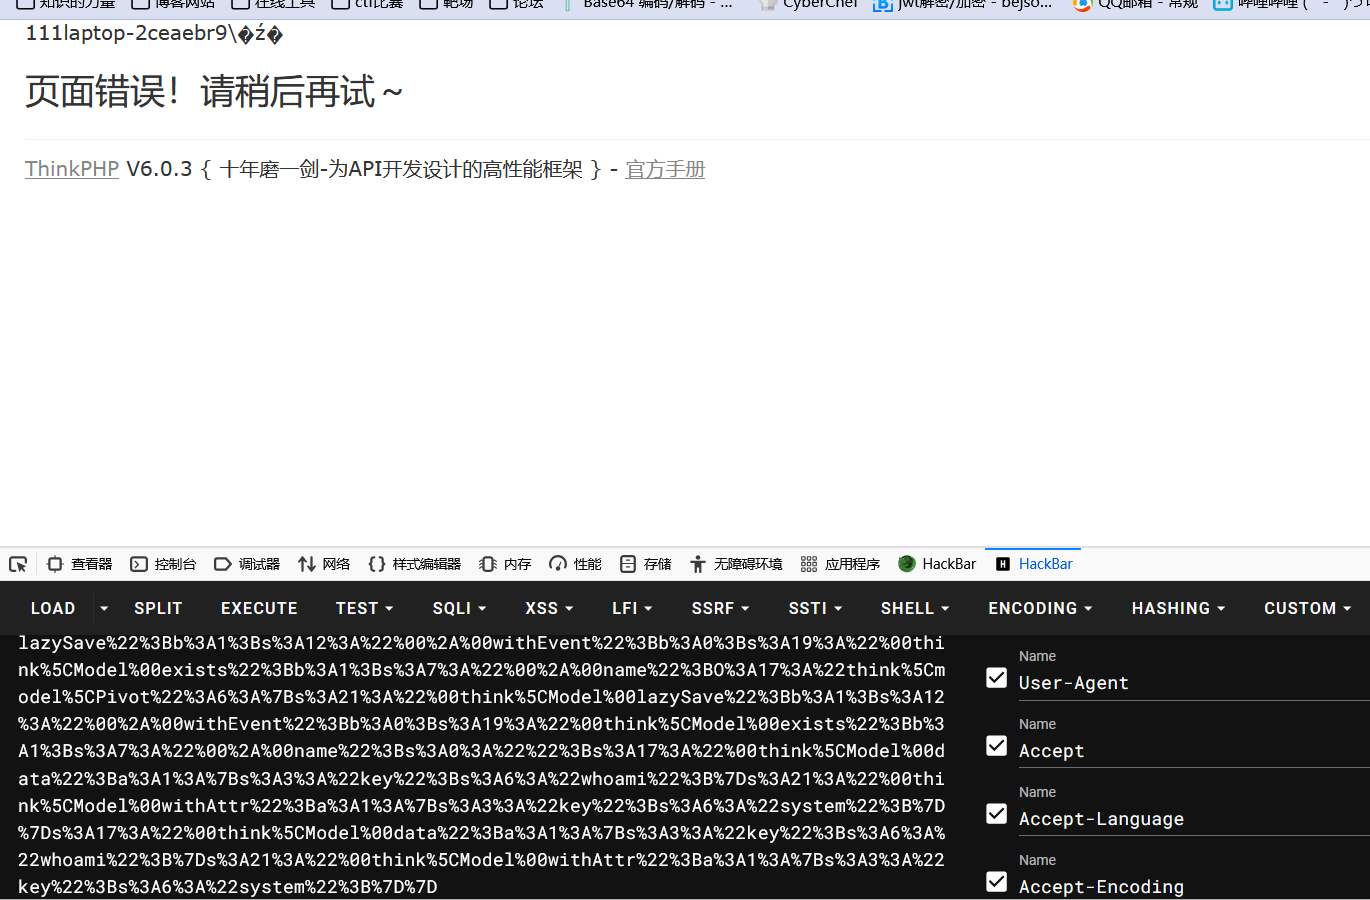
Task: Open the Base64 编码/解码 bookmark
Action: point(648,4)
